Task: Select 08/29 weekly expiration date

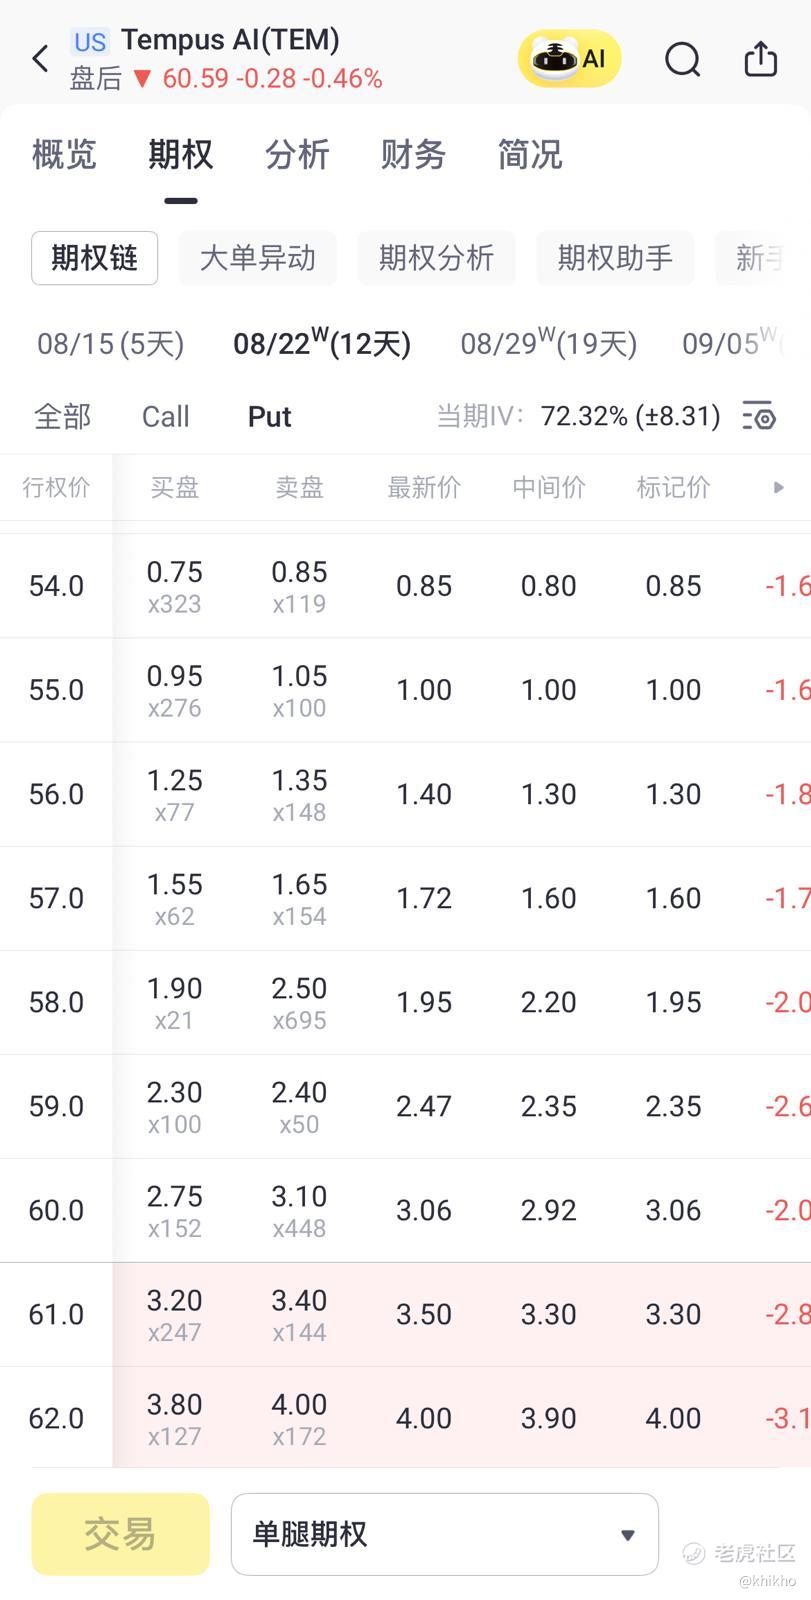Action: (548, 344)
